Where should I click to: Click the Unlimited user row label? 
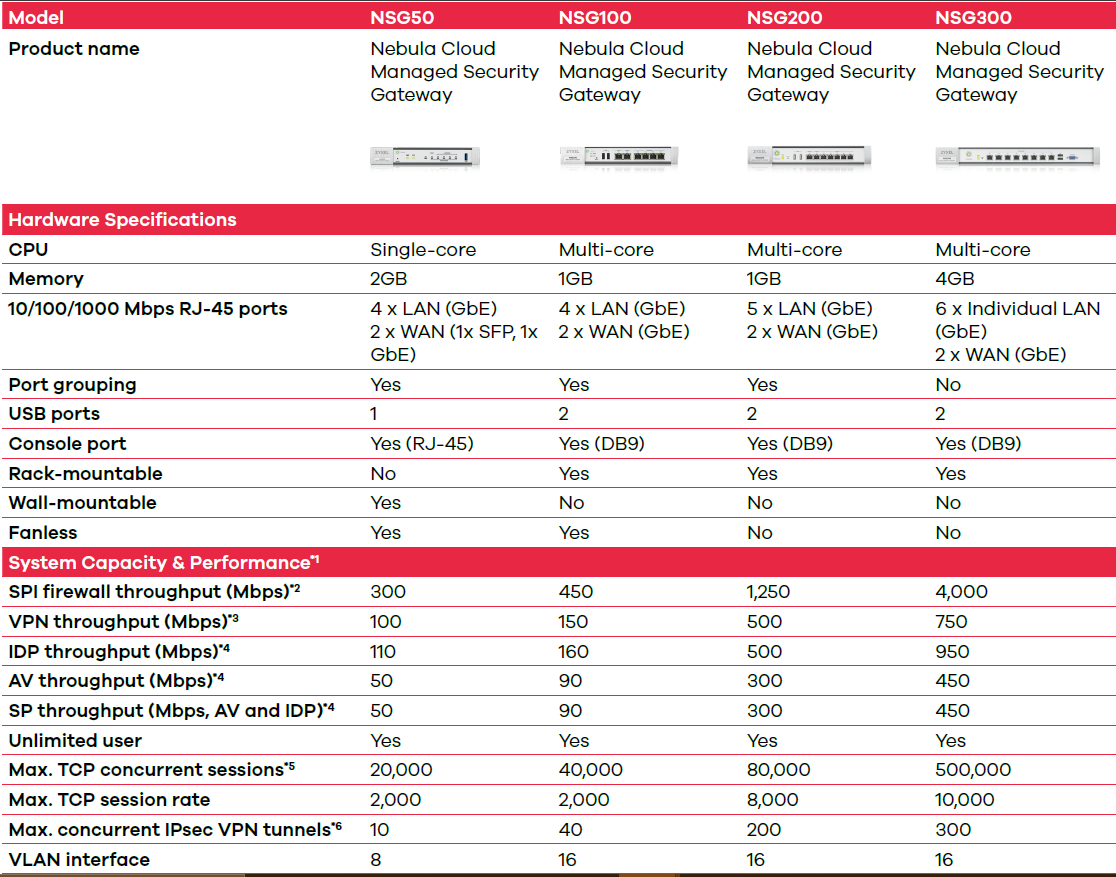[x=75, y=741]
